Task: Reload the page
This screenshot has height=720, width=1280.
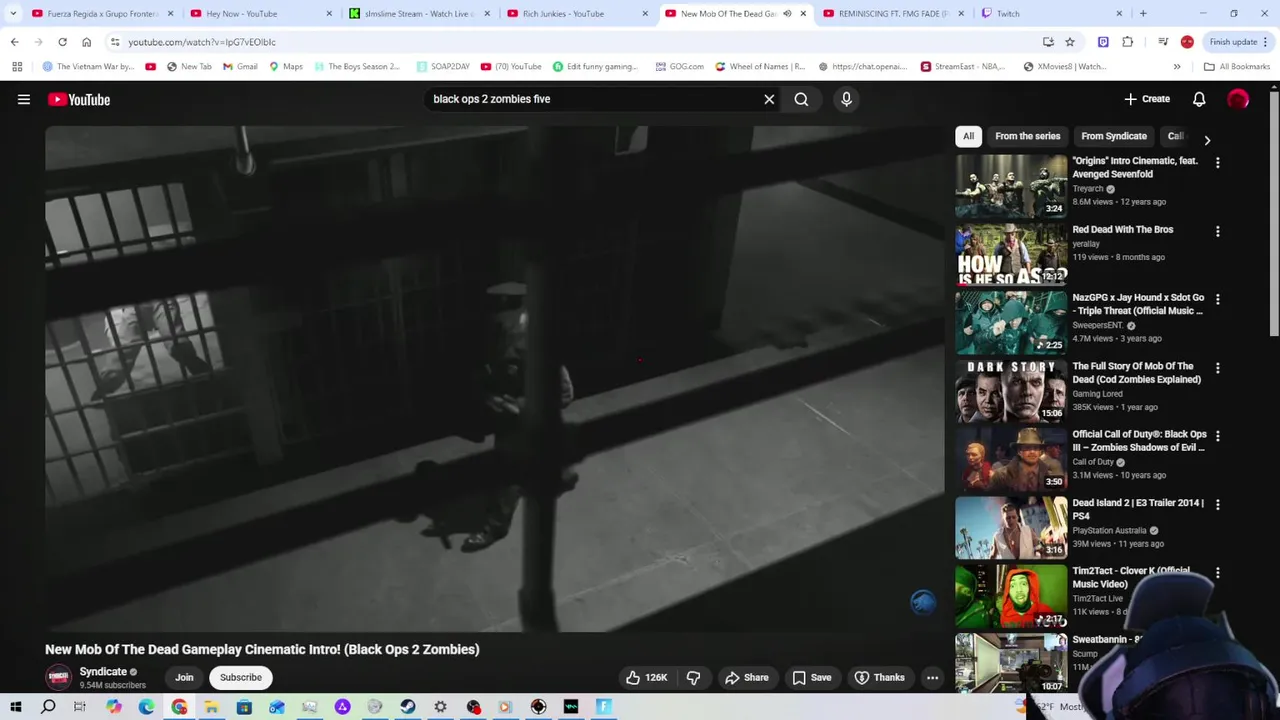Action: pos(62,42)
